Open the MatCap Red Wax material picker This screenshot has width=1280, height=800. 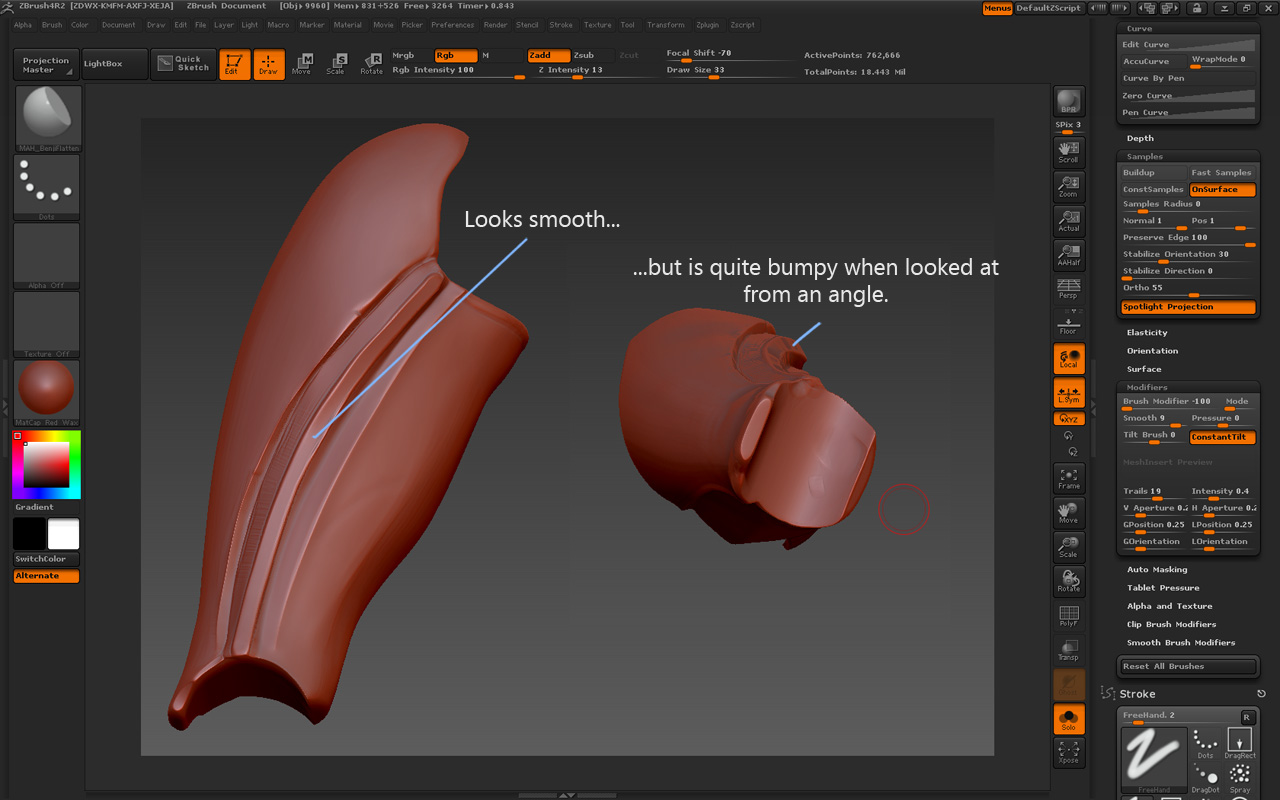click(x=47, y=393)
